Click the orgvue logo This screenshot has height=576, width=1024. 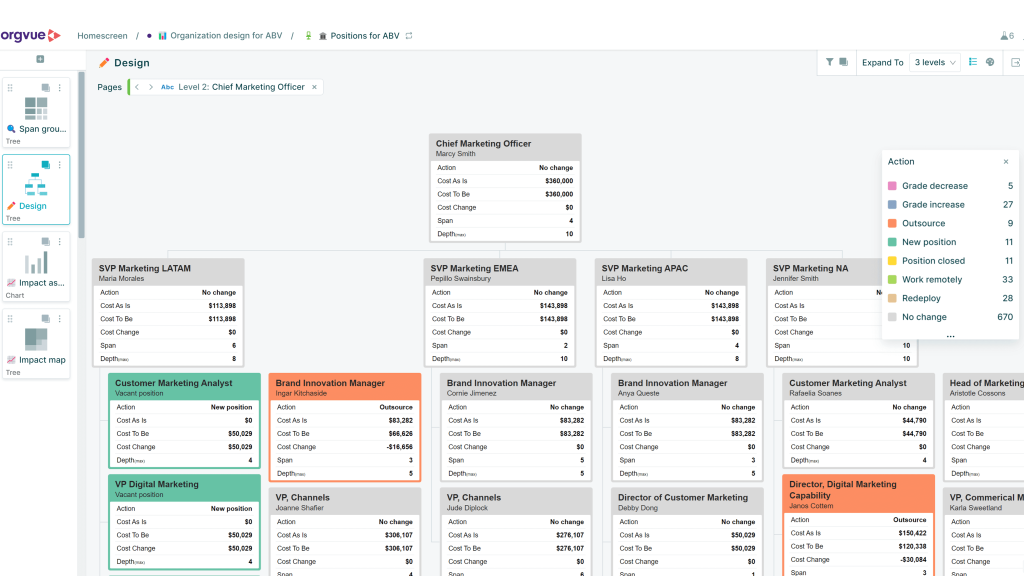[30, 35]
